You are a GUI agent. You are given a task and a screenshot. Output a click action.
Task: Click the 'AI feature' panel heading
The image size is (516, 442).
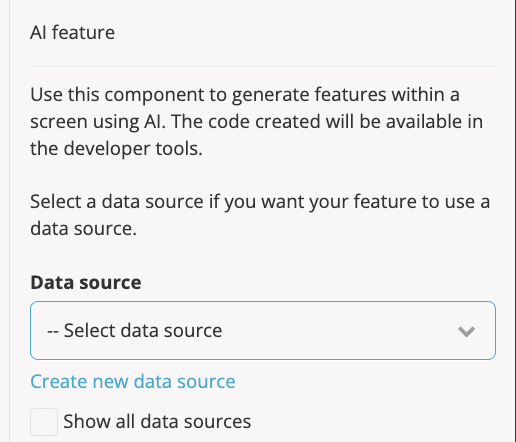coord(72,33)
